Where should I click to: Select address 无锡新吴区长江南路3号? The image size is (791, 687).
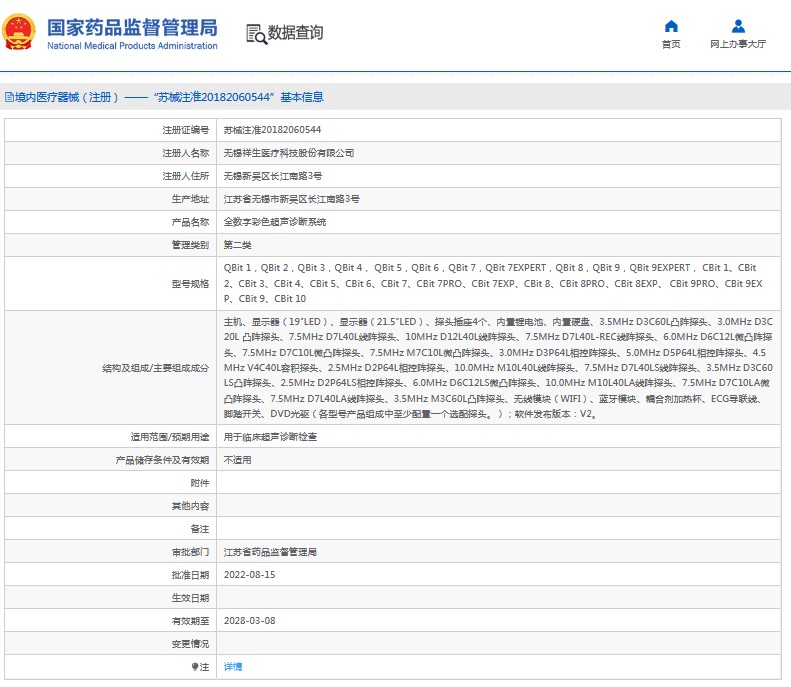pyautogui.click(x=273, y=176)
